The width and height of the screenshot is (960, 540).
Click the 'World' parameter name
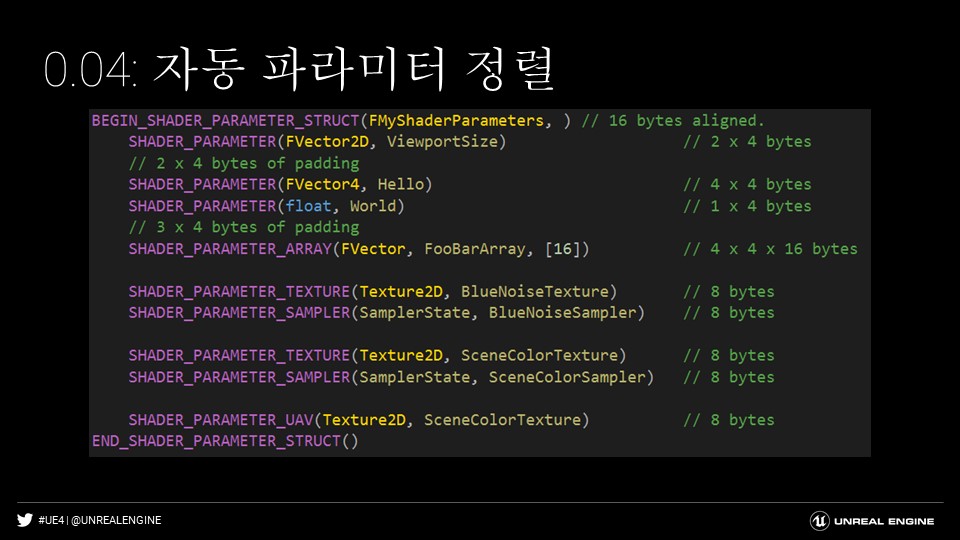[373, 206]
